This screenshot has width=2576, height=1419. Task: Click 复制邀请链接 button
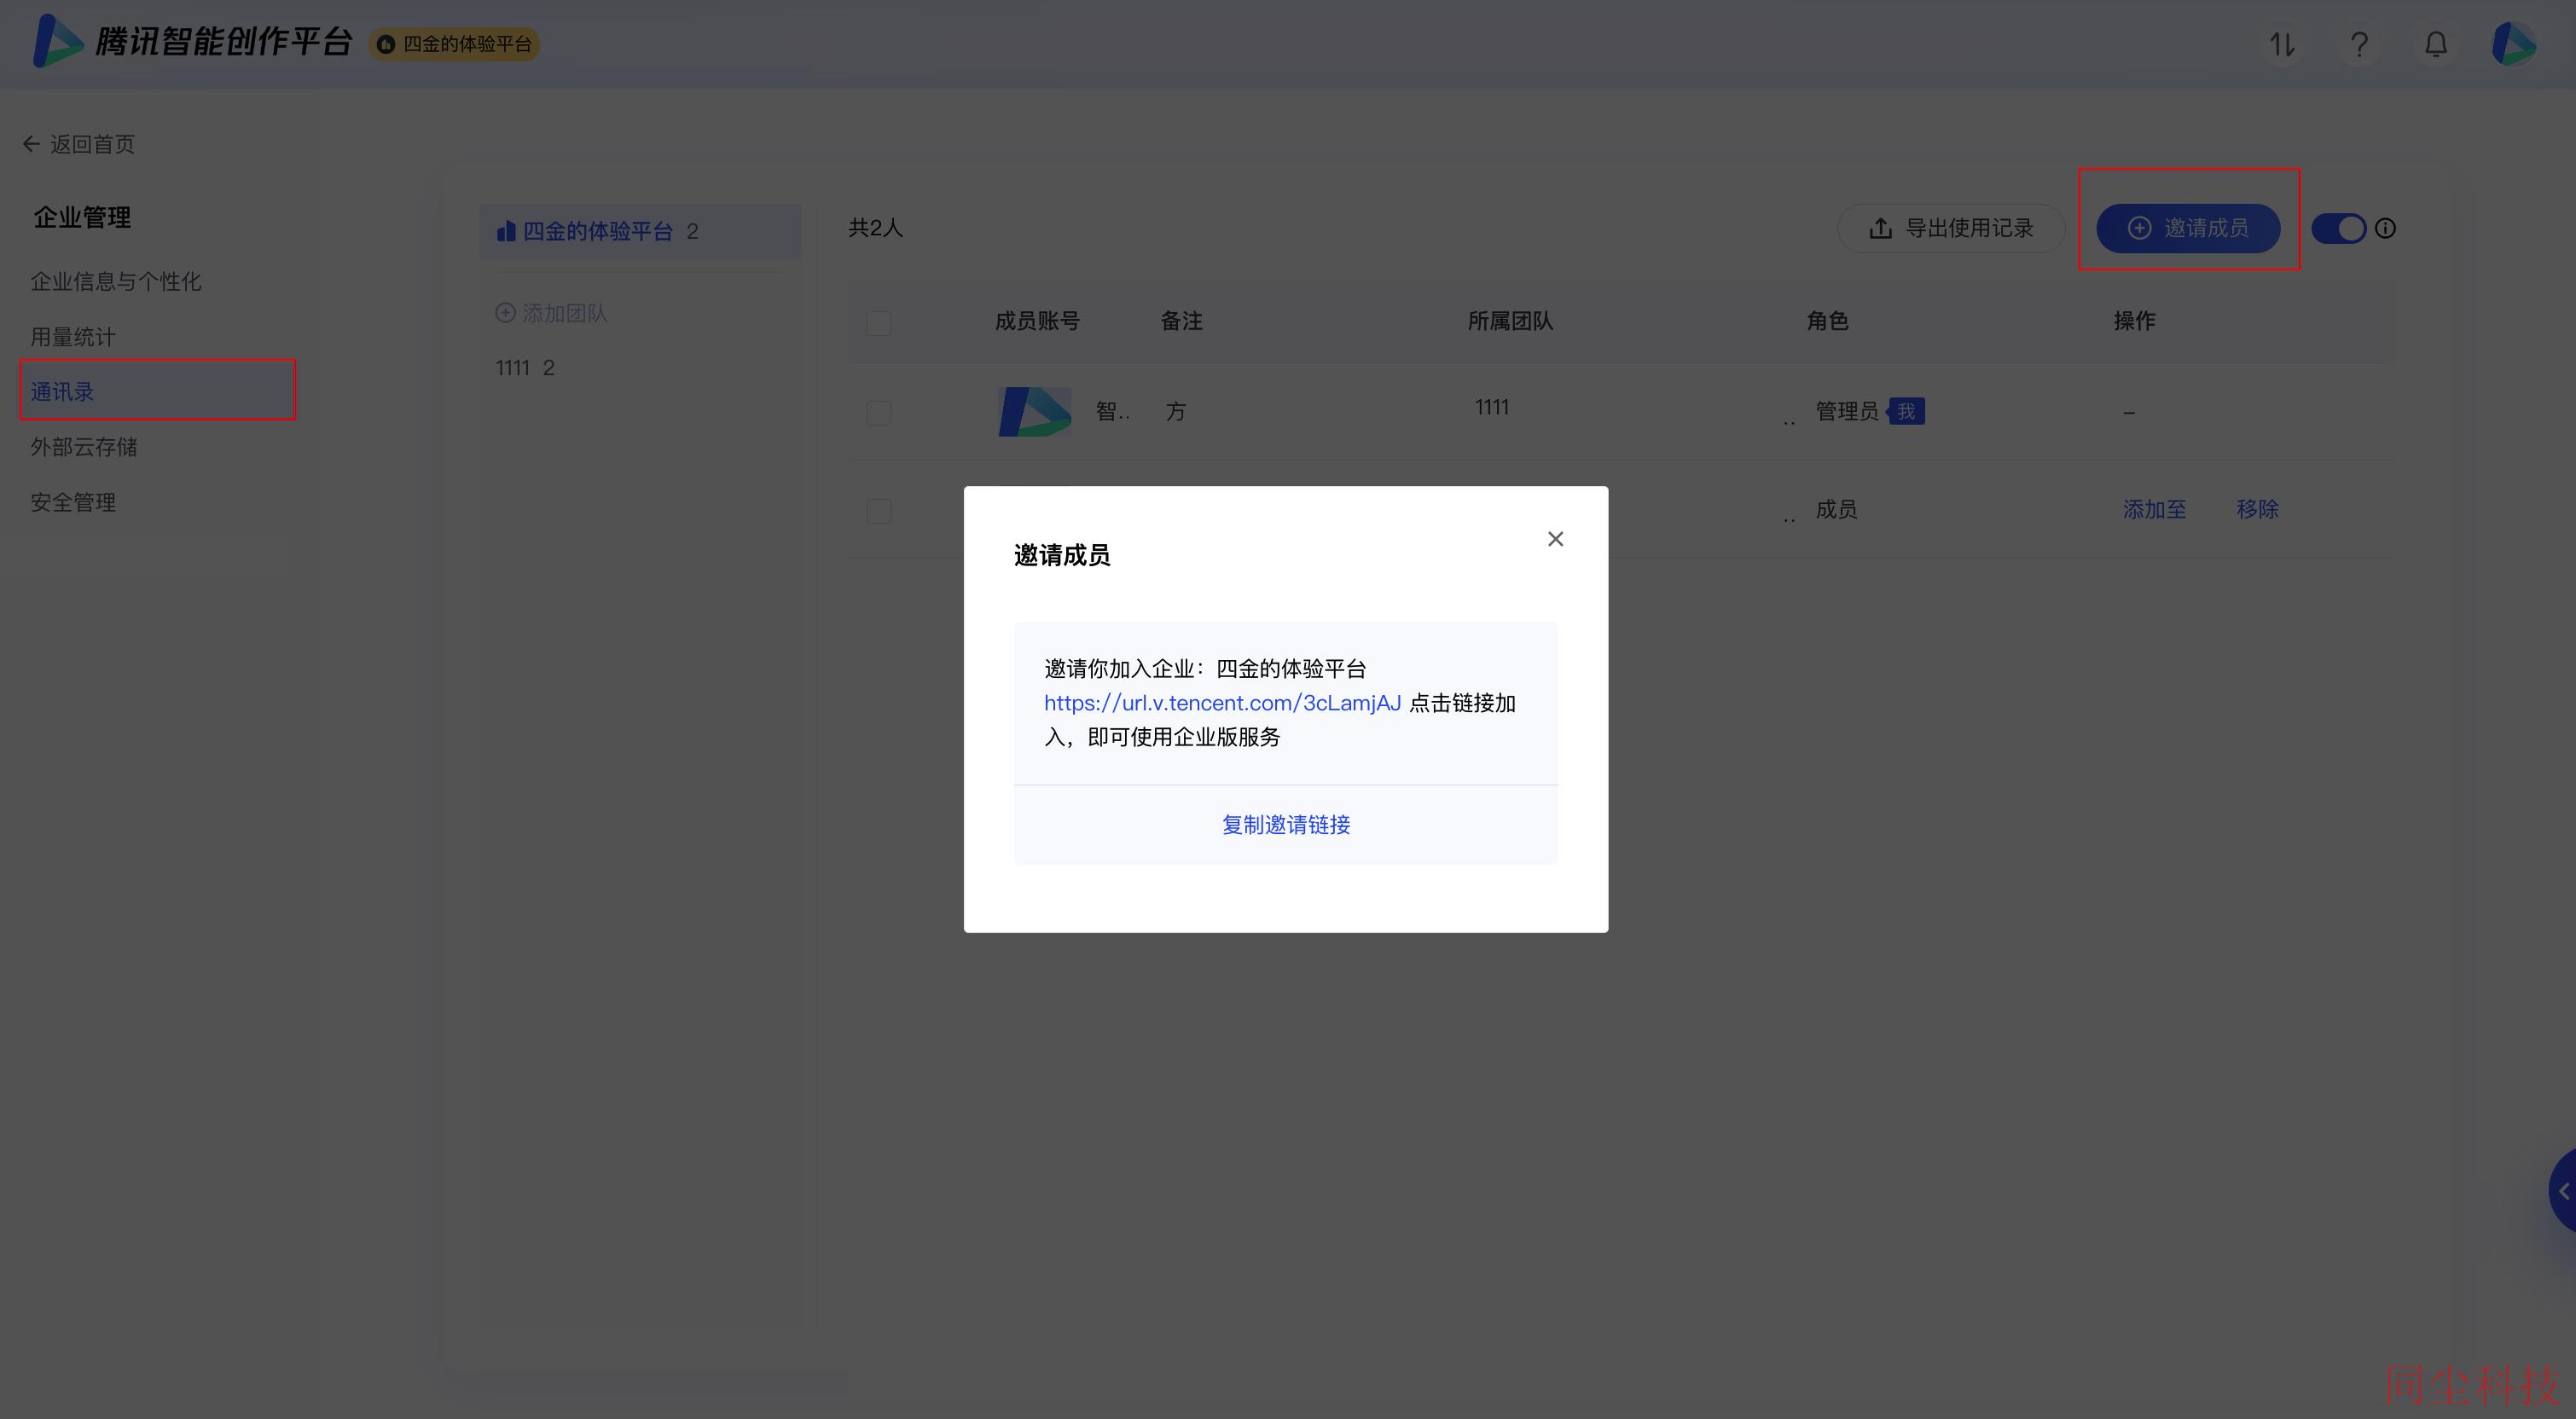click(x=1286, y=824)
